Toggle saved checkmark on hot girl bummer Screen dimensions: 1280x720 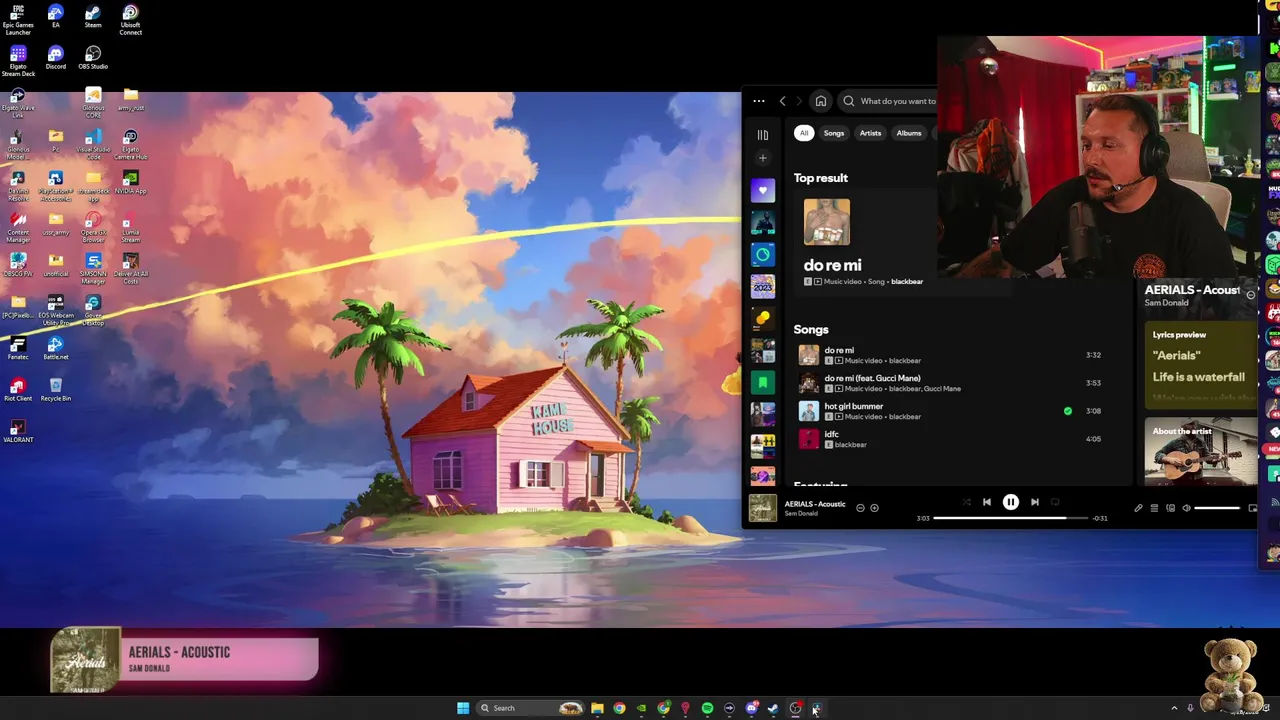point(1067,411)
